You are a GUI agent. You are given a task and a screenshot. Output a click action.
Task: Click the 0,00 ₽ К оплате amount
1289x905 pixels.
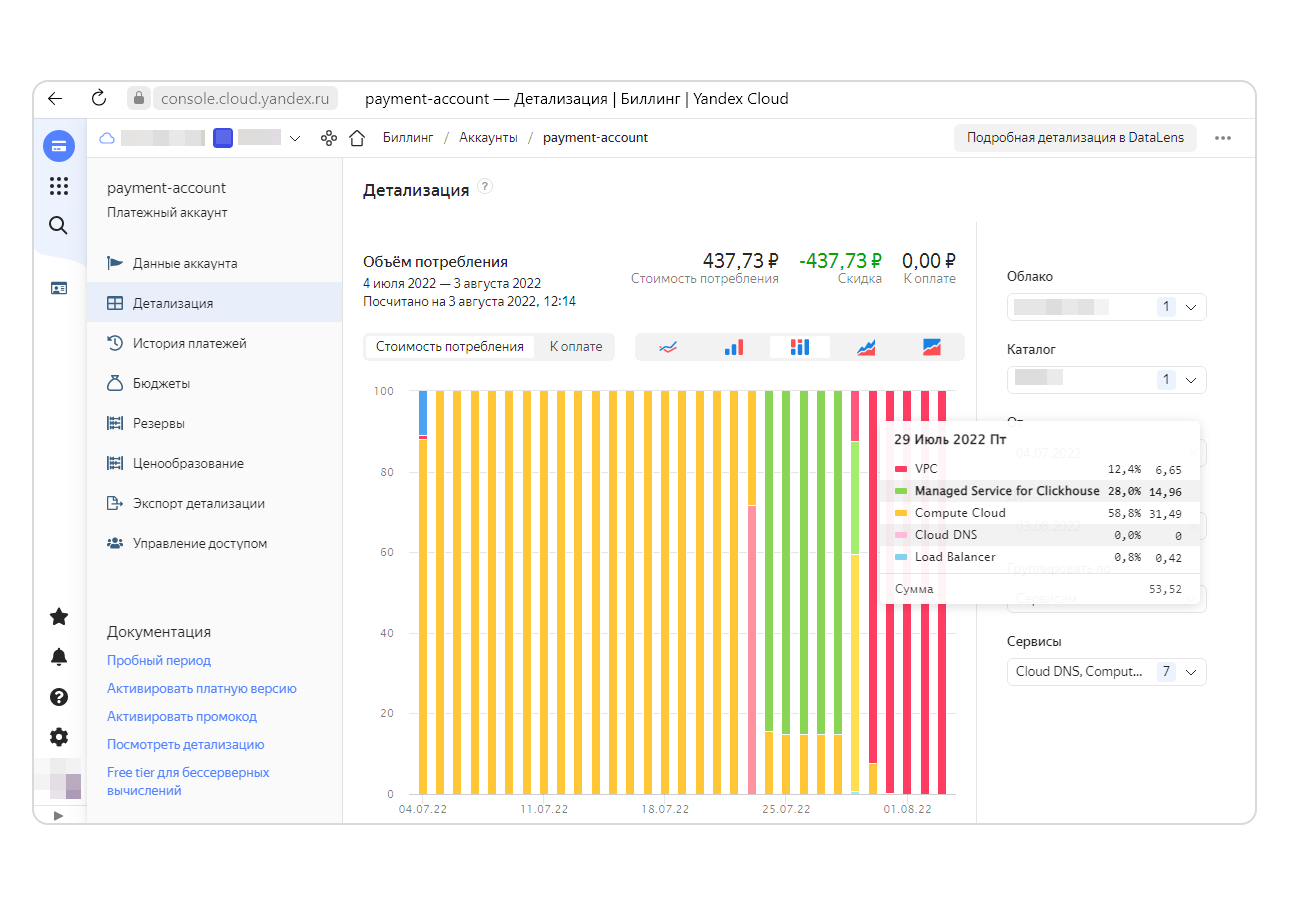pos(929,261)
